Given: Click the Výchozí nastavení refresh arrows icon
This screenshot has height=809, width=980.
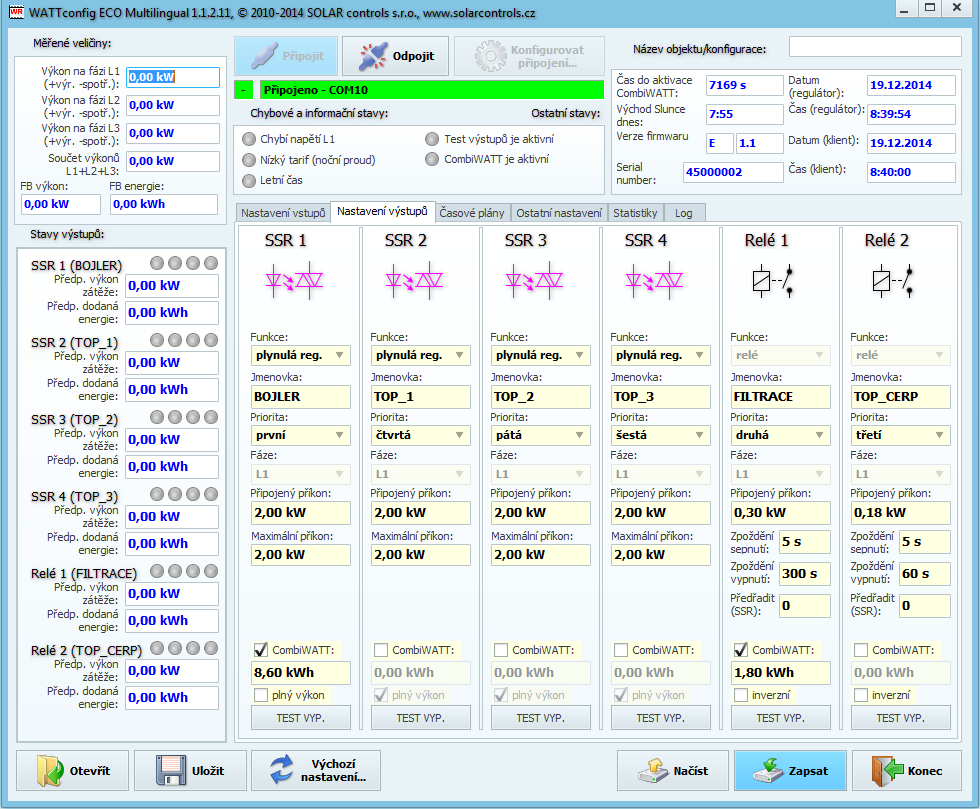Looking at the screenshot, I should point(282,770).
